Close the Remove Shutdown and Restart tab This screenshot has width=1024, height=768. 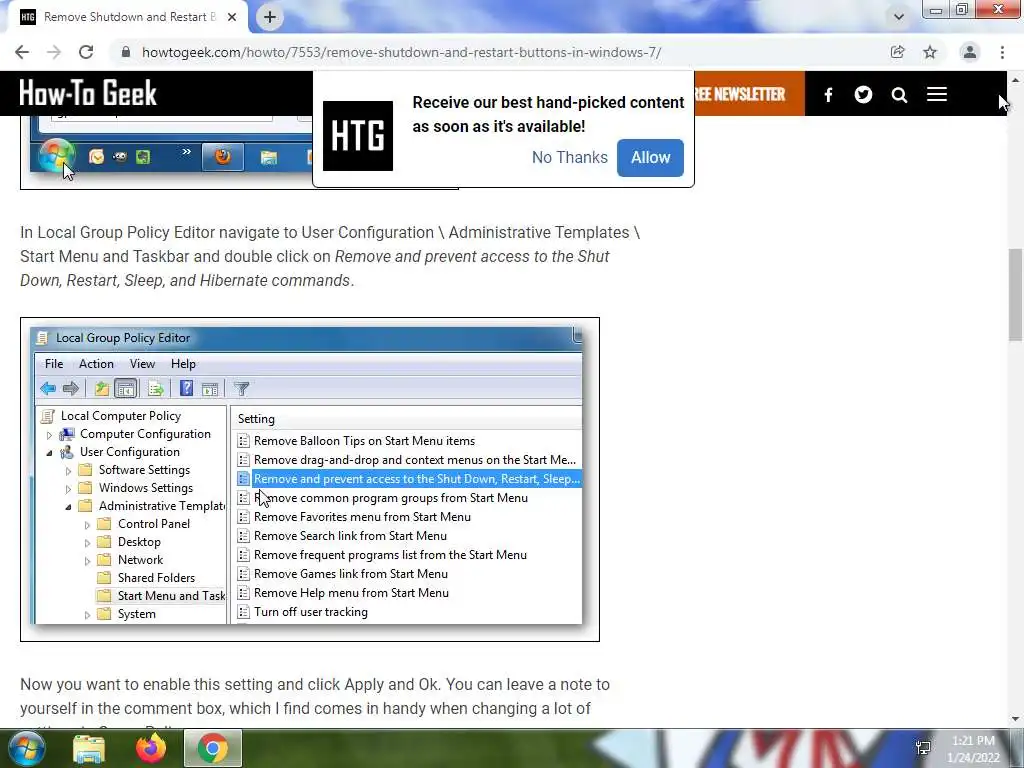pyautogui.click(x=232, y=18)
